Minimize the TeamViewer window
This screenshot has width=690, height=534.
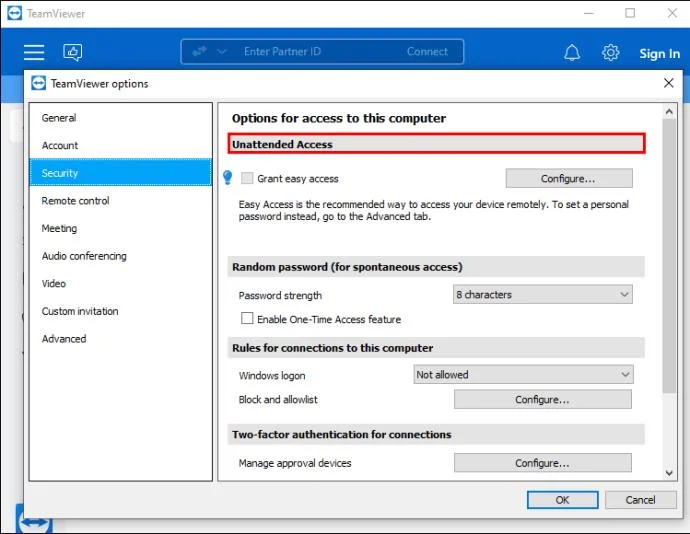tap(589, 13)
